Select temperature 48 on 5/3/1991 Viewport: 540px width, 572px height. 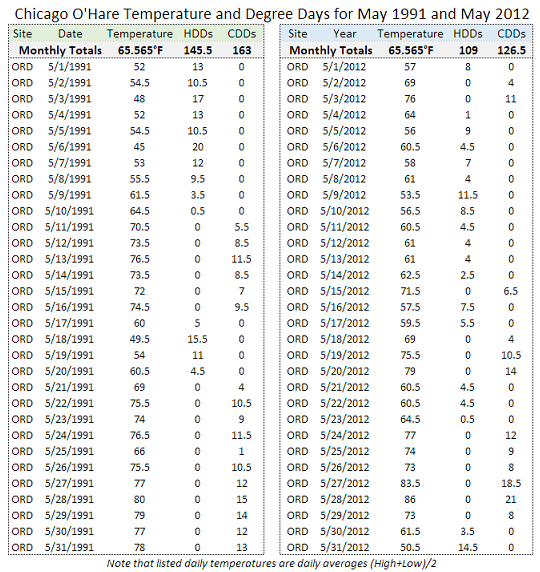pos(139,99)
